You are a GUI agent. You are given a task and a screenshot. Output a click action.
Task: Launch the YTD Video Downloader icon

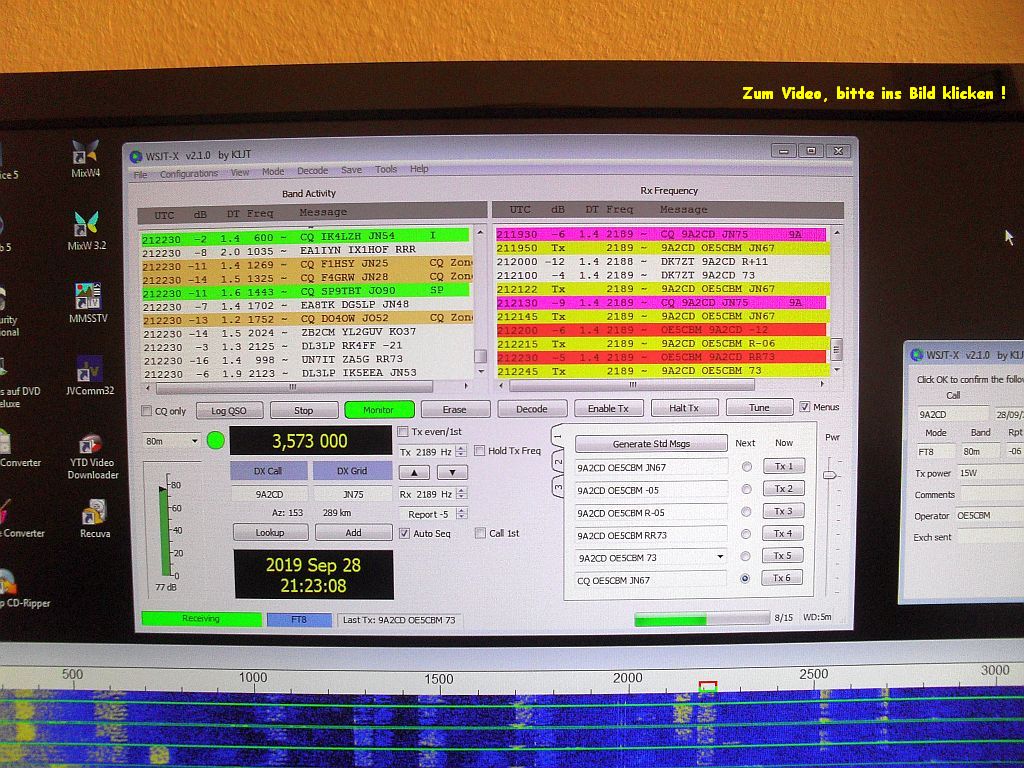coord(90,445)
